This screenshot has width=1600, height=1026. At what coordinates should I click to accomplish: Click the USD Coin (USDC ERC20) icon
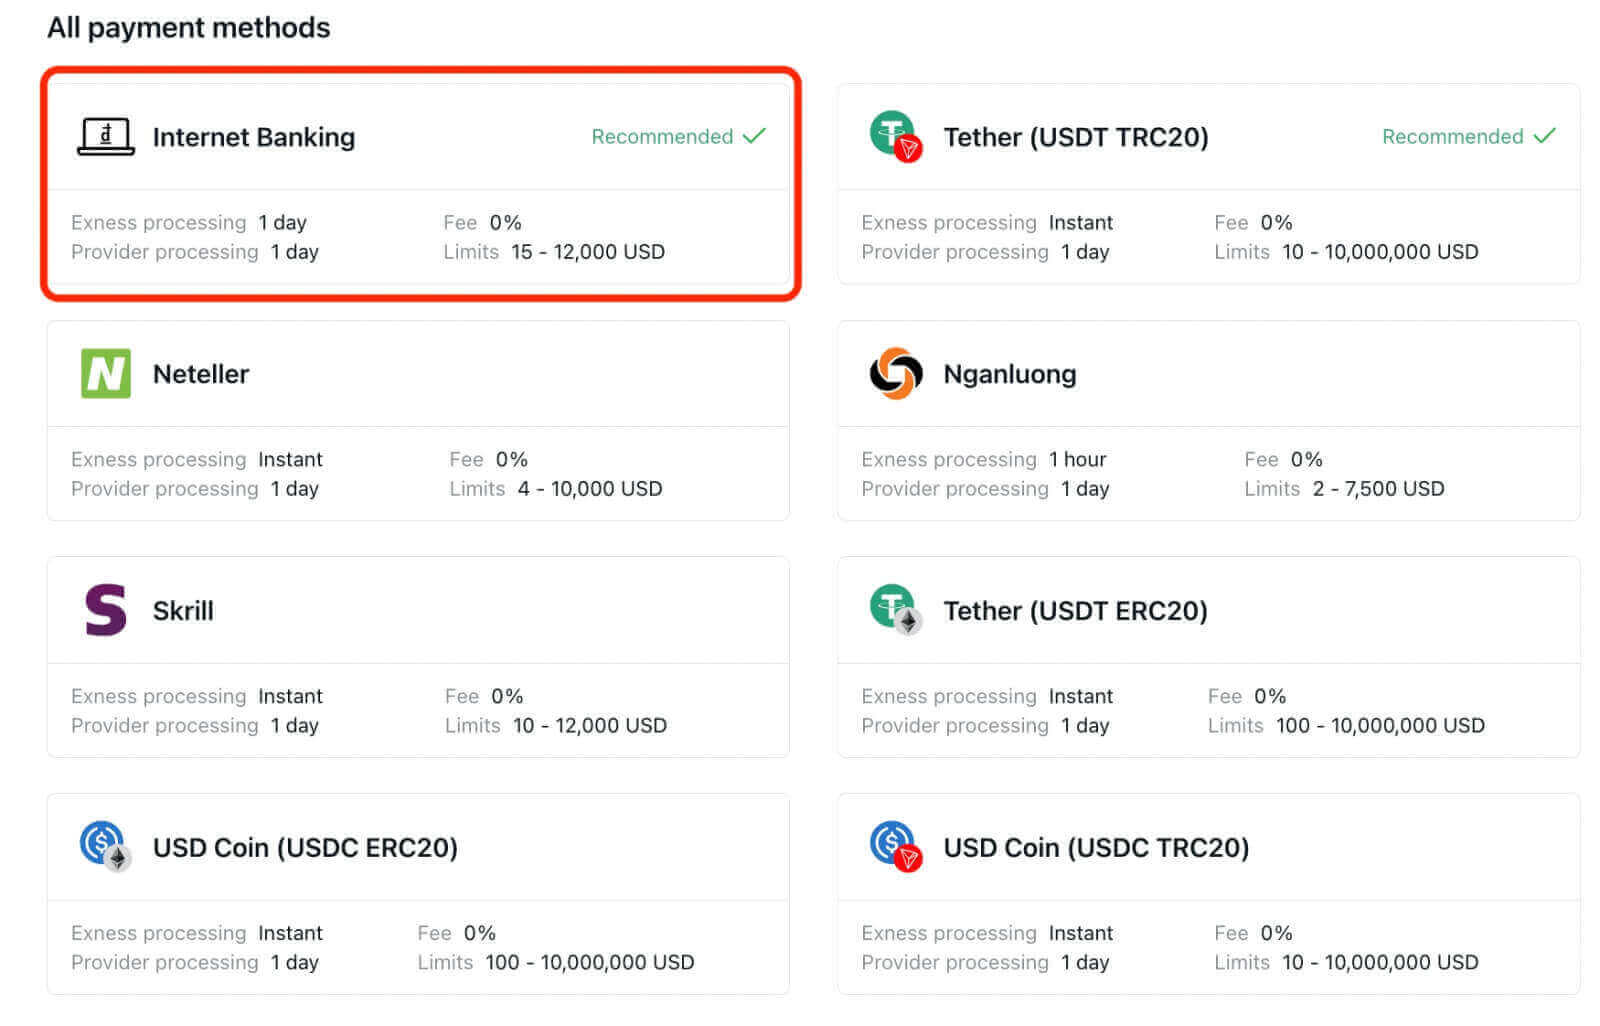(104, 847)
